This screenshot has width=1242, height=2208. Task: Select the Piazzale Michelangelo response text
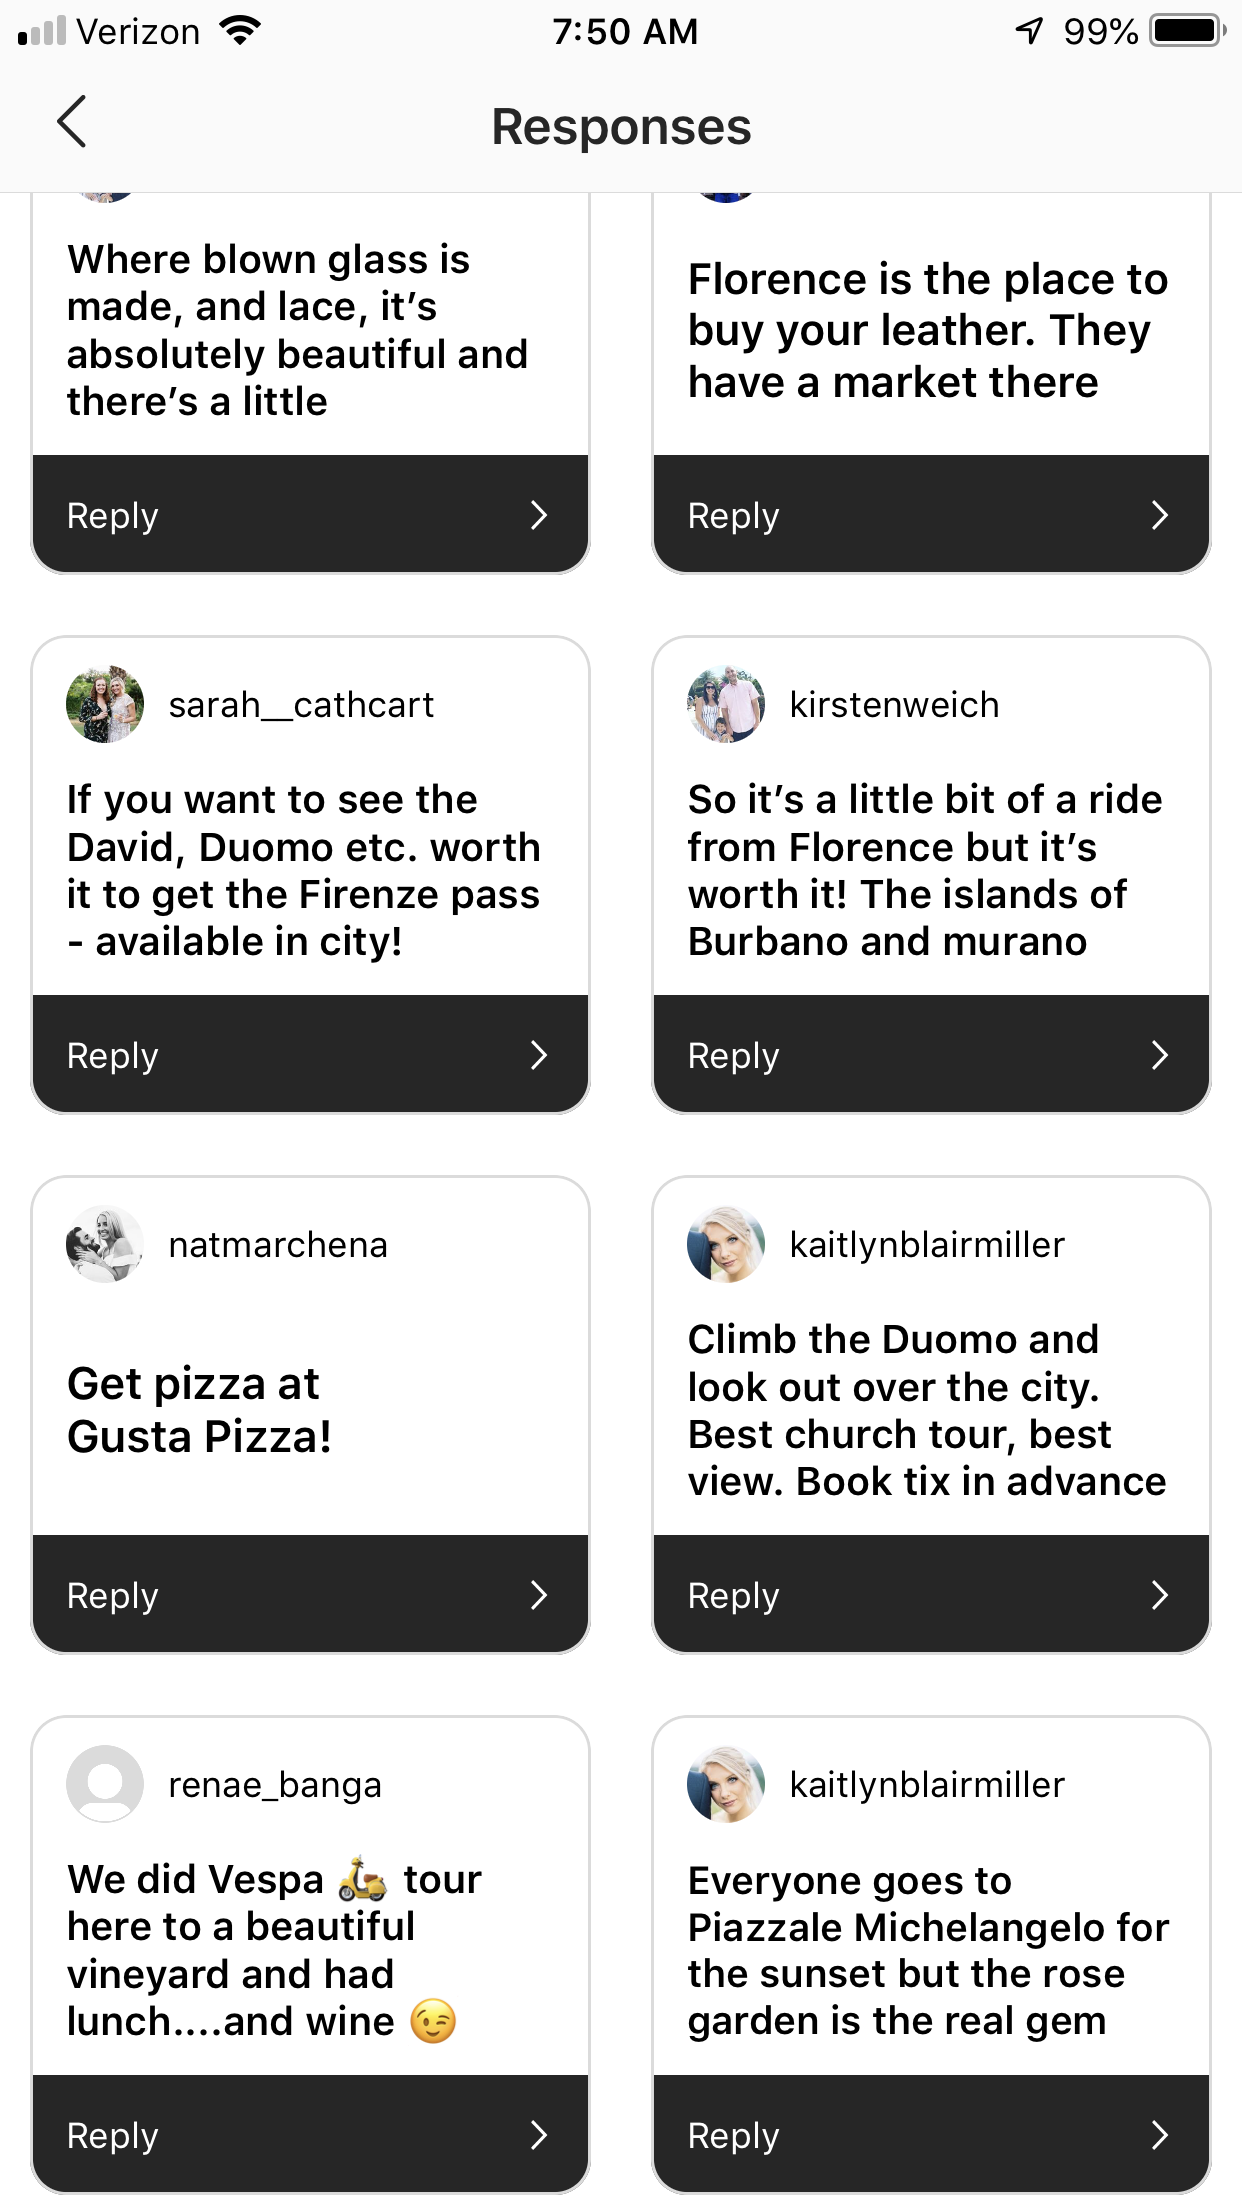pos(928,1950)
